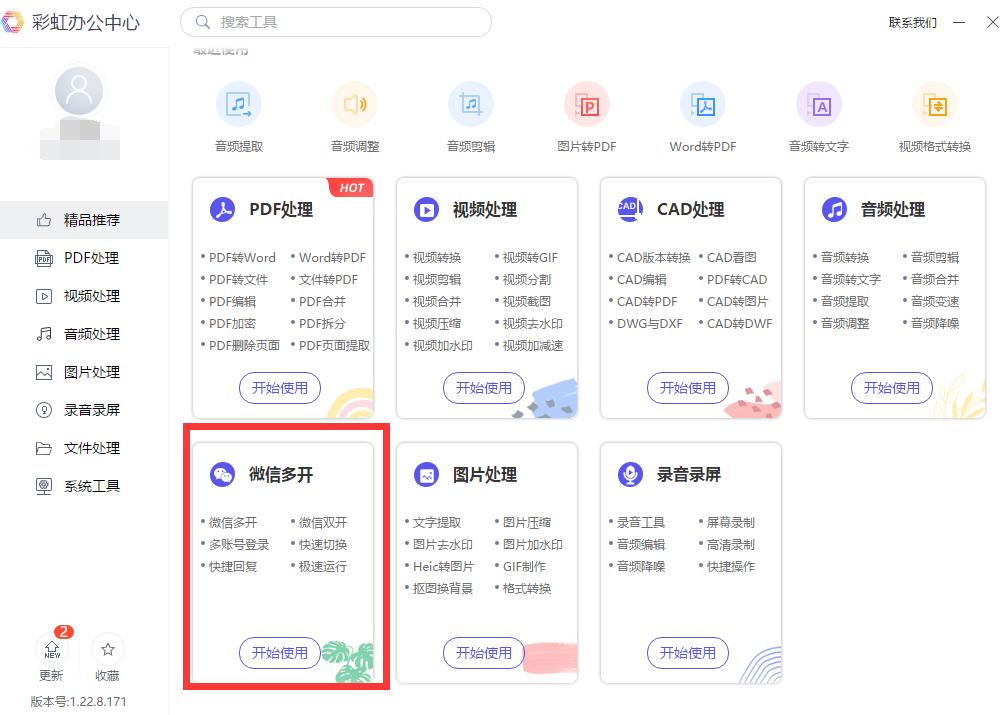Open the 图片转PDF tool icon
The image size is (1001, 715).
(x=586, y=103)
